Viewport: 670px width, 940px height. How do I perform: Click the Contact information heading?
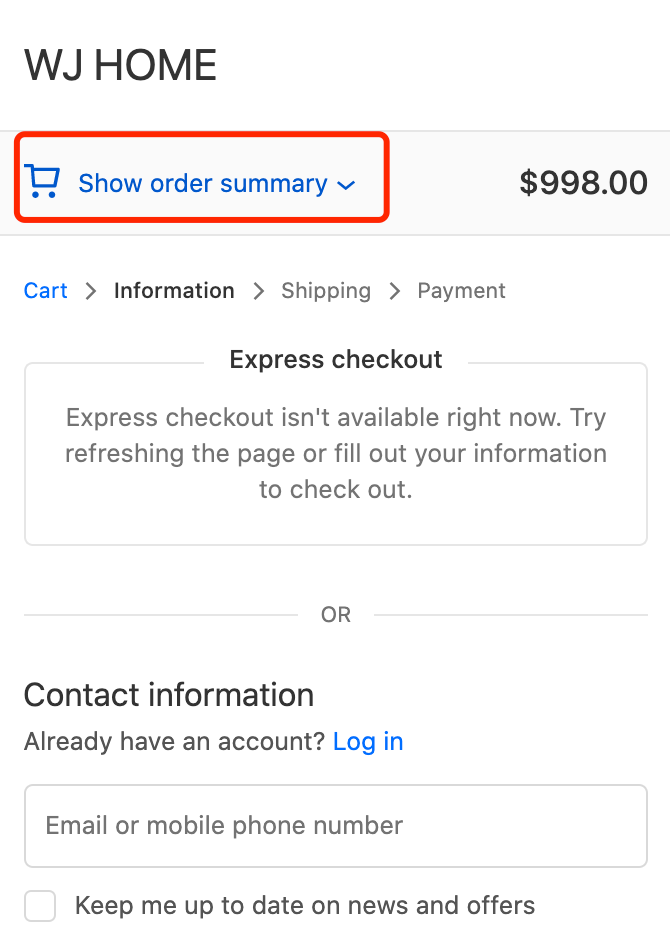pyautogui.click(x=169, y=695)
